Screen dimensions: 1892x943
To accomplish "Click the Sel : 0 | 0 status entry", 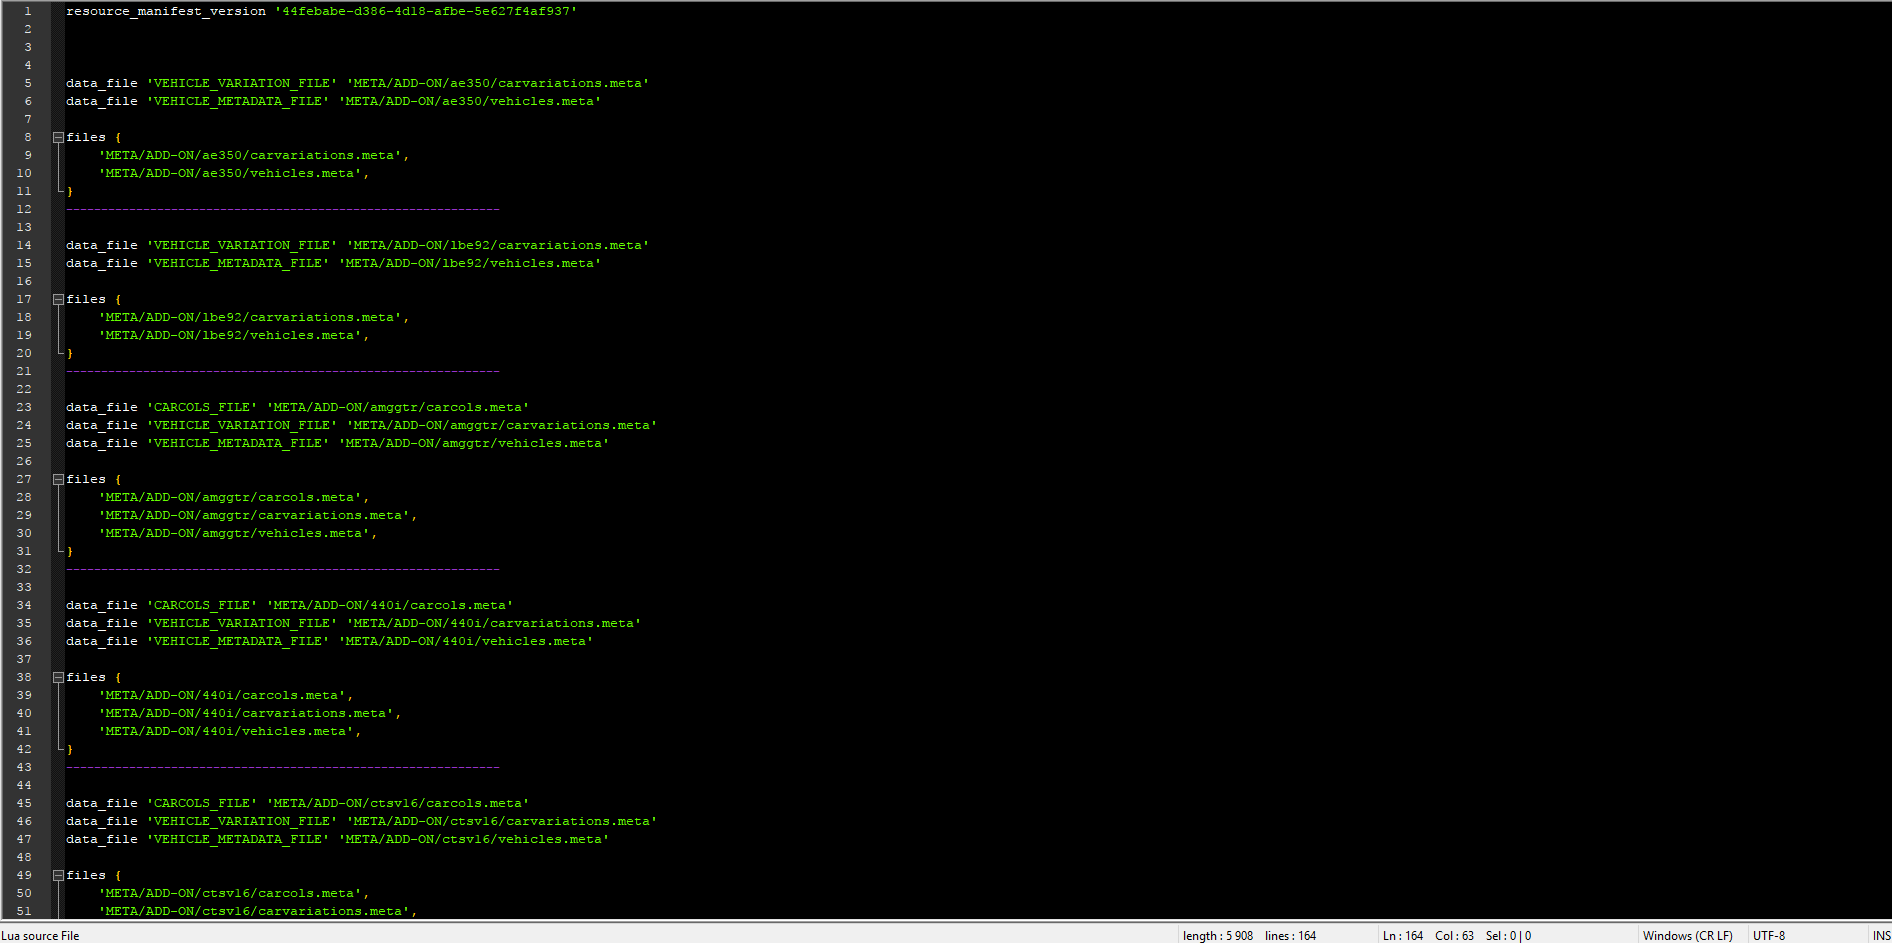I will [x=1508, y=935].
